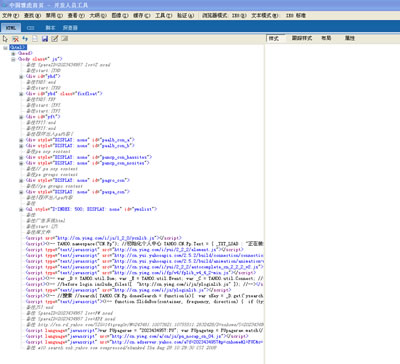Open the 文本模式: IE8 标准 menu

(279, 15)
